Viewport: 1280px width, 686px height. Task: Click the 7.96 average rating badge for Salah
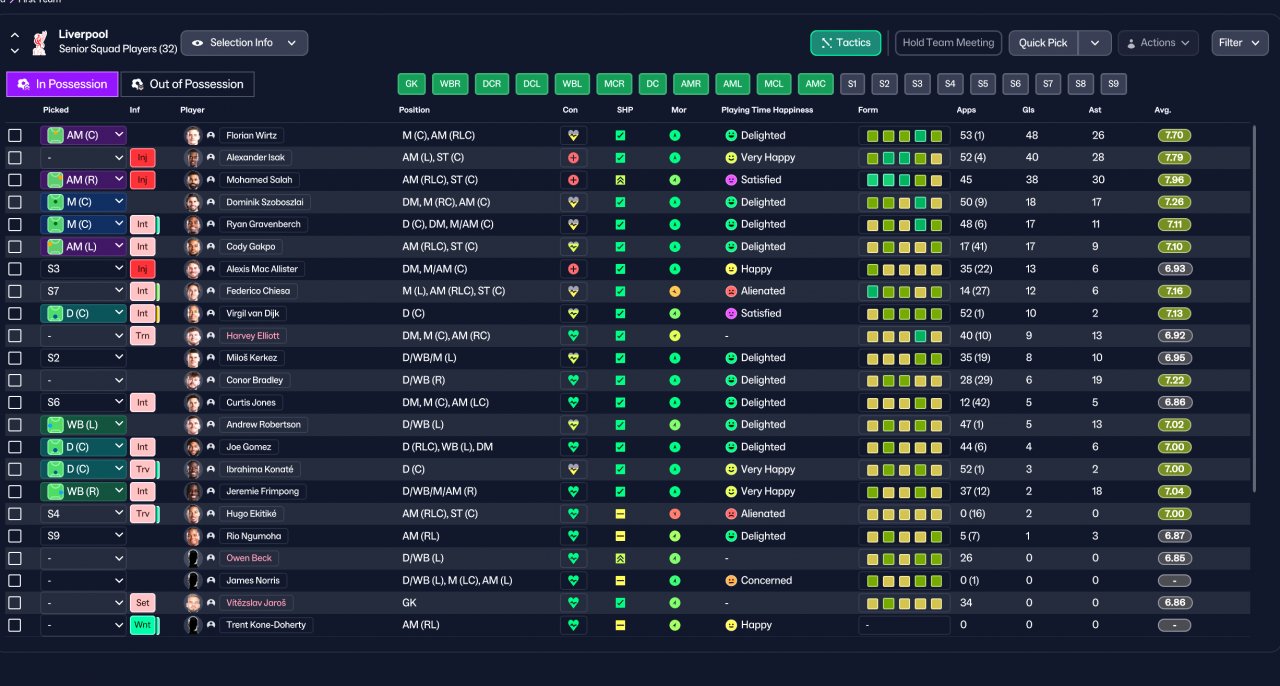pos(1175,180)
